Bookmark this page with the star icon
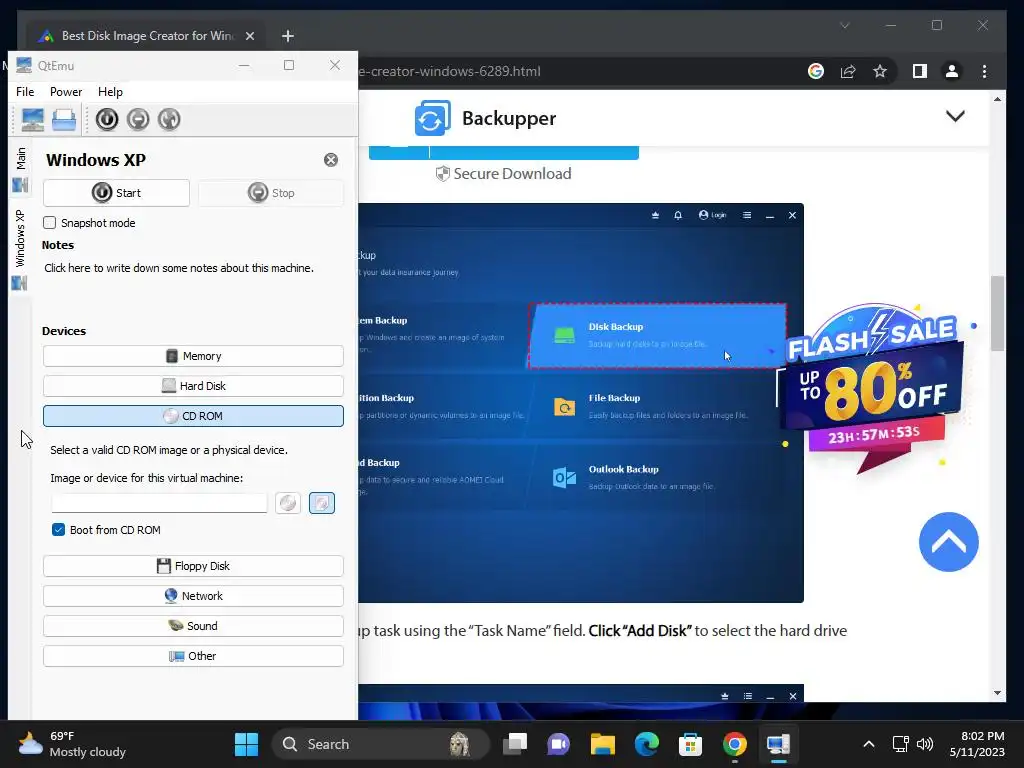This screenshot has width=1024, height=768. [x=880, y=71]
